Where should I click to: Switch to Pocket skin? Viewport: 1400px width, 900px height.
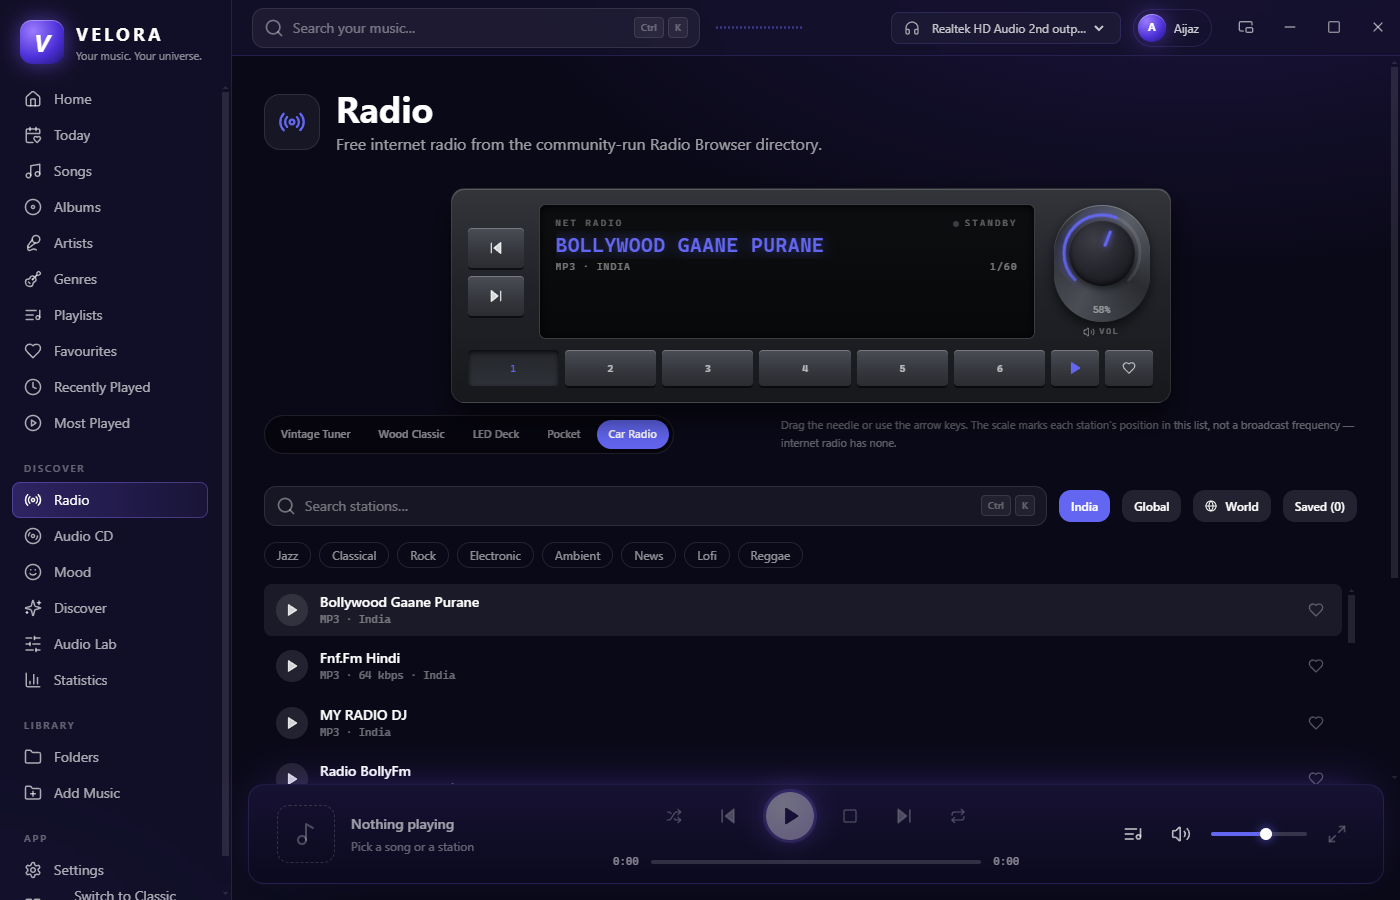pyautogui.click(x=564, y=434)
